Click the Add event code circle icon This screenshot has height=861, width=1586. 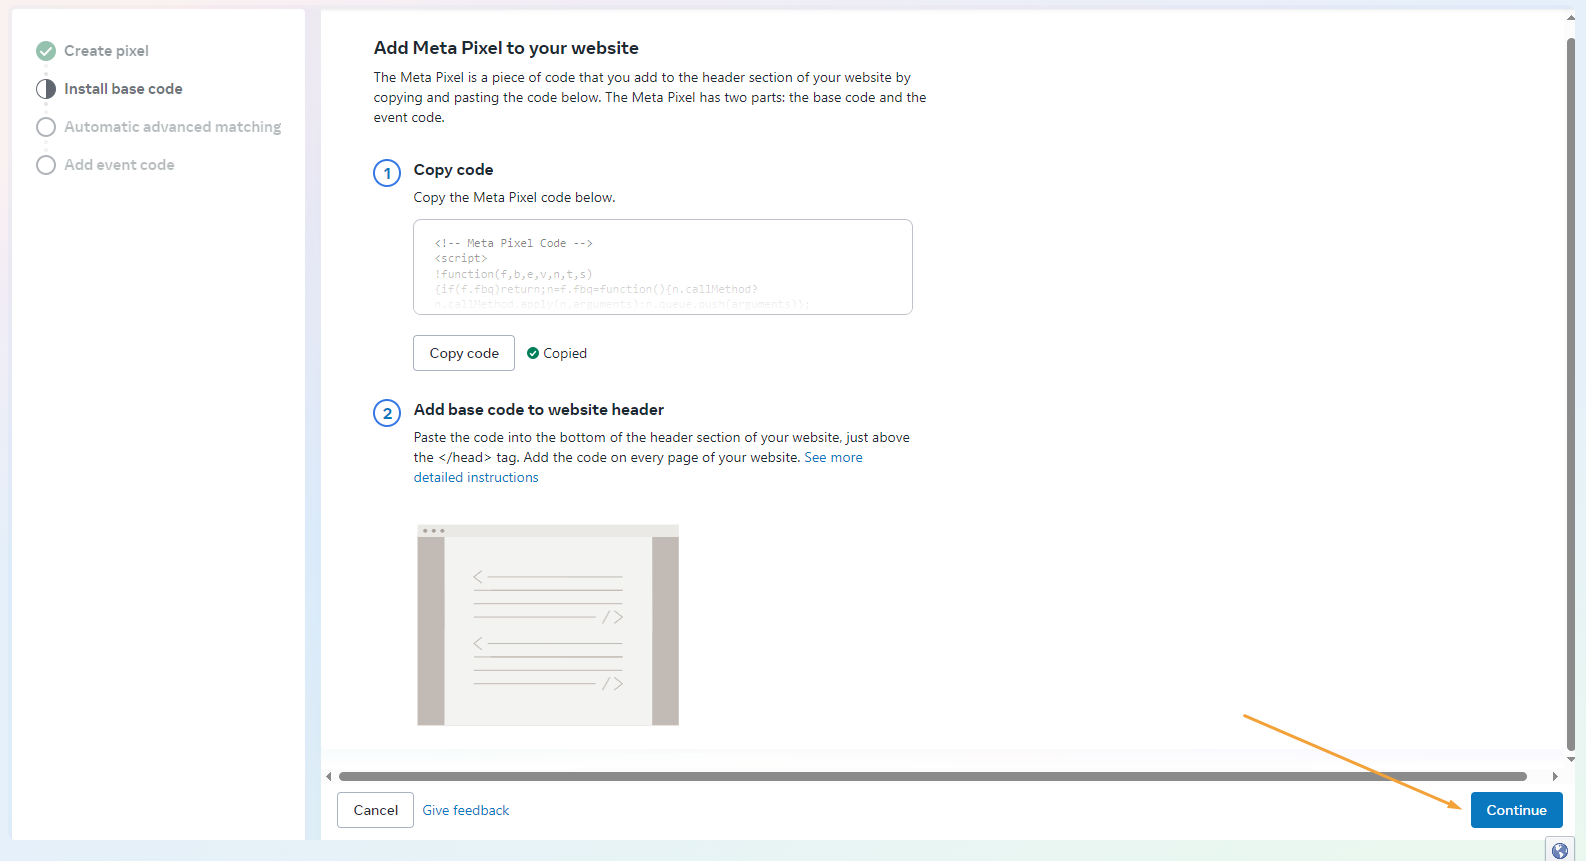coord(46,165)
